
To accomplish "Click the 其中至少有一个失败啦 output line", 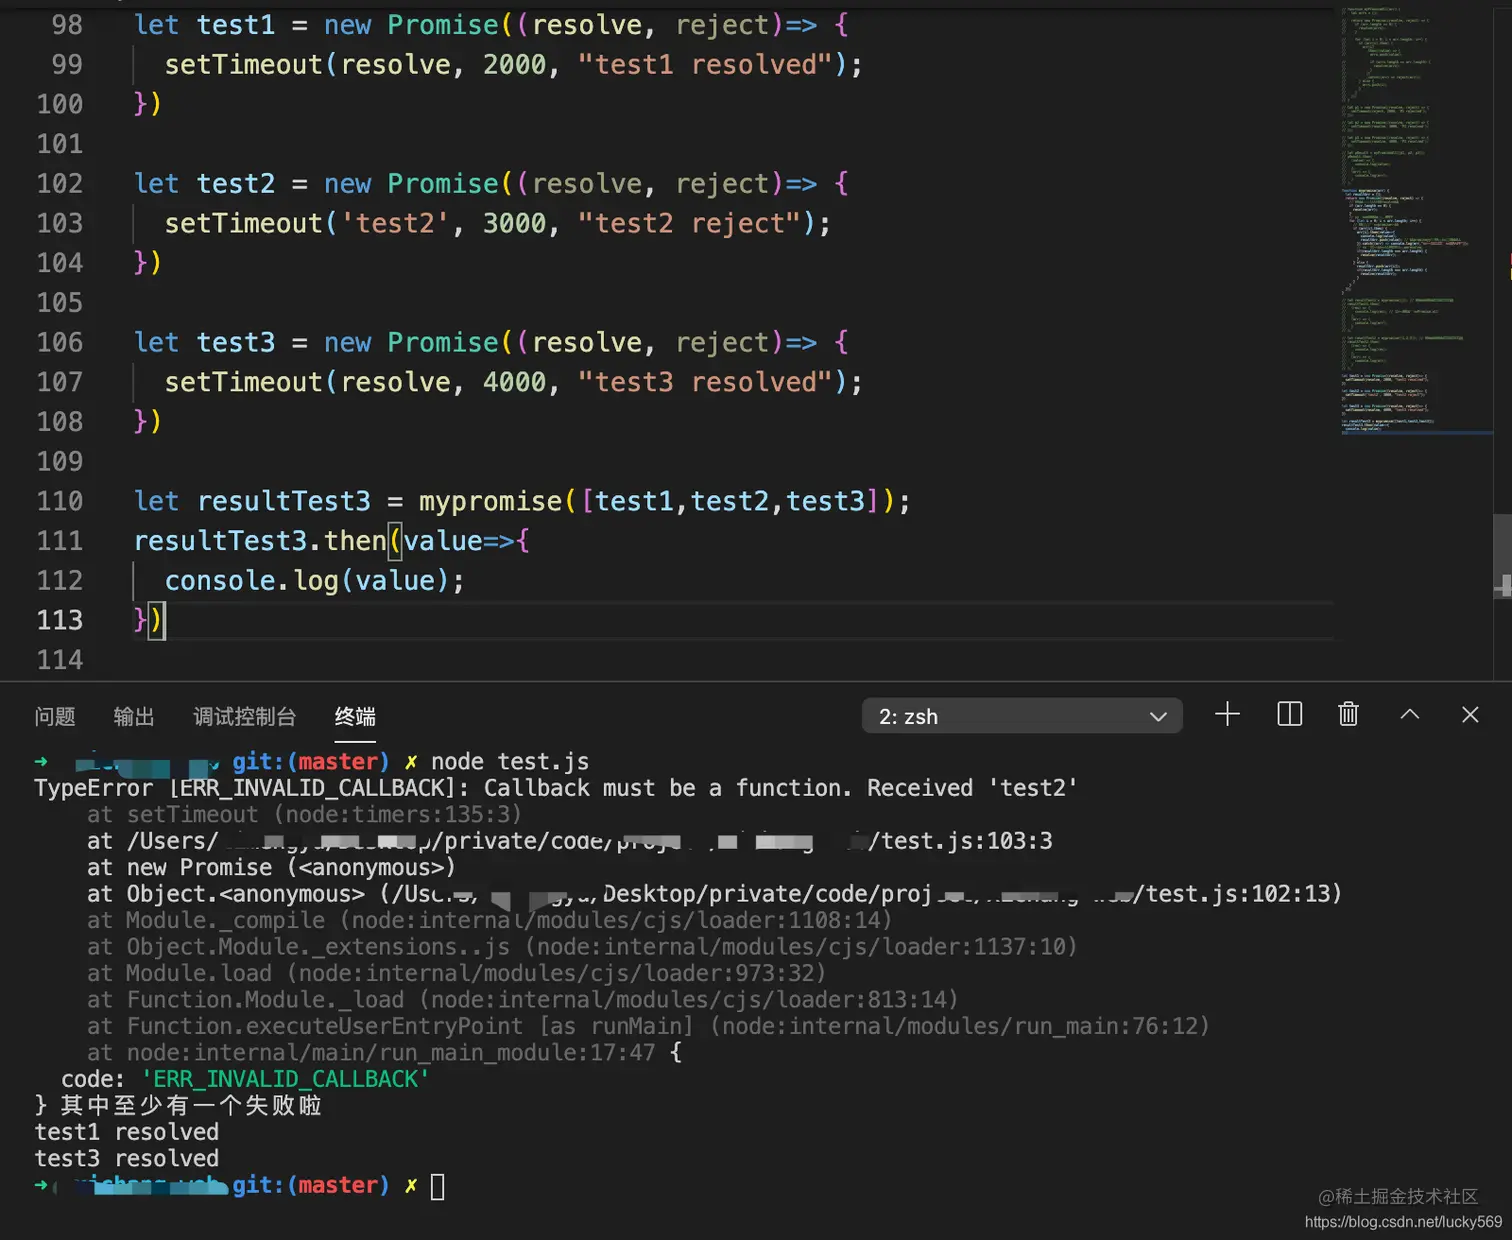I will [191, 1105].
